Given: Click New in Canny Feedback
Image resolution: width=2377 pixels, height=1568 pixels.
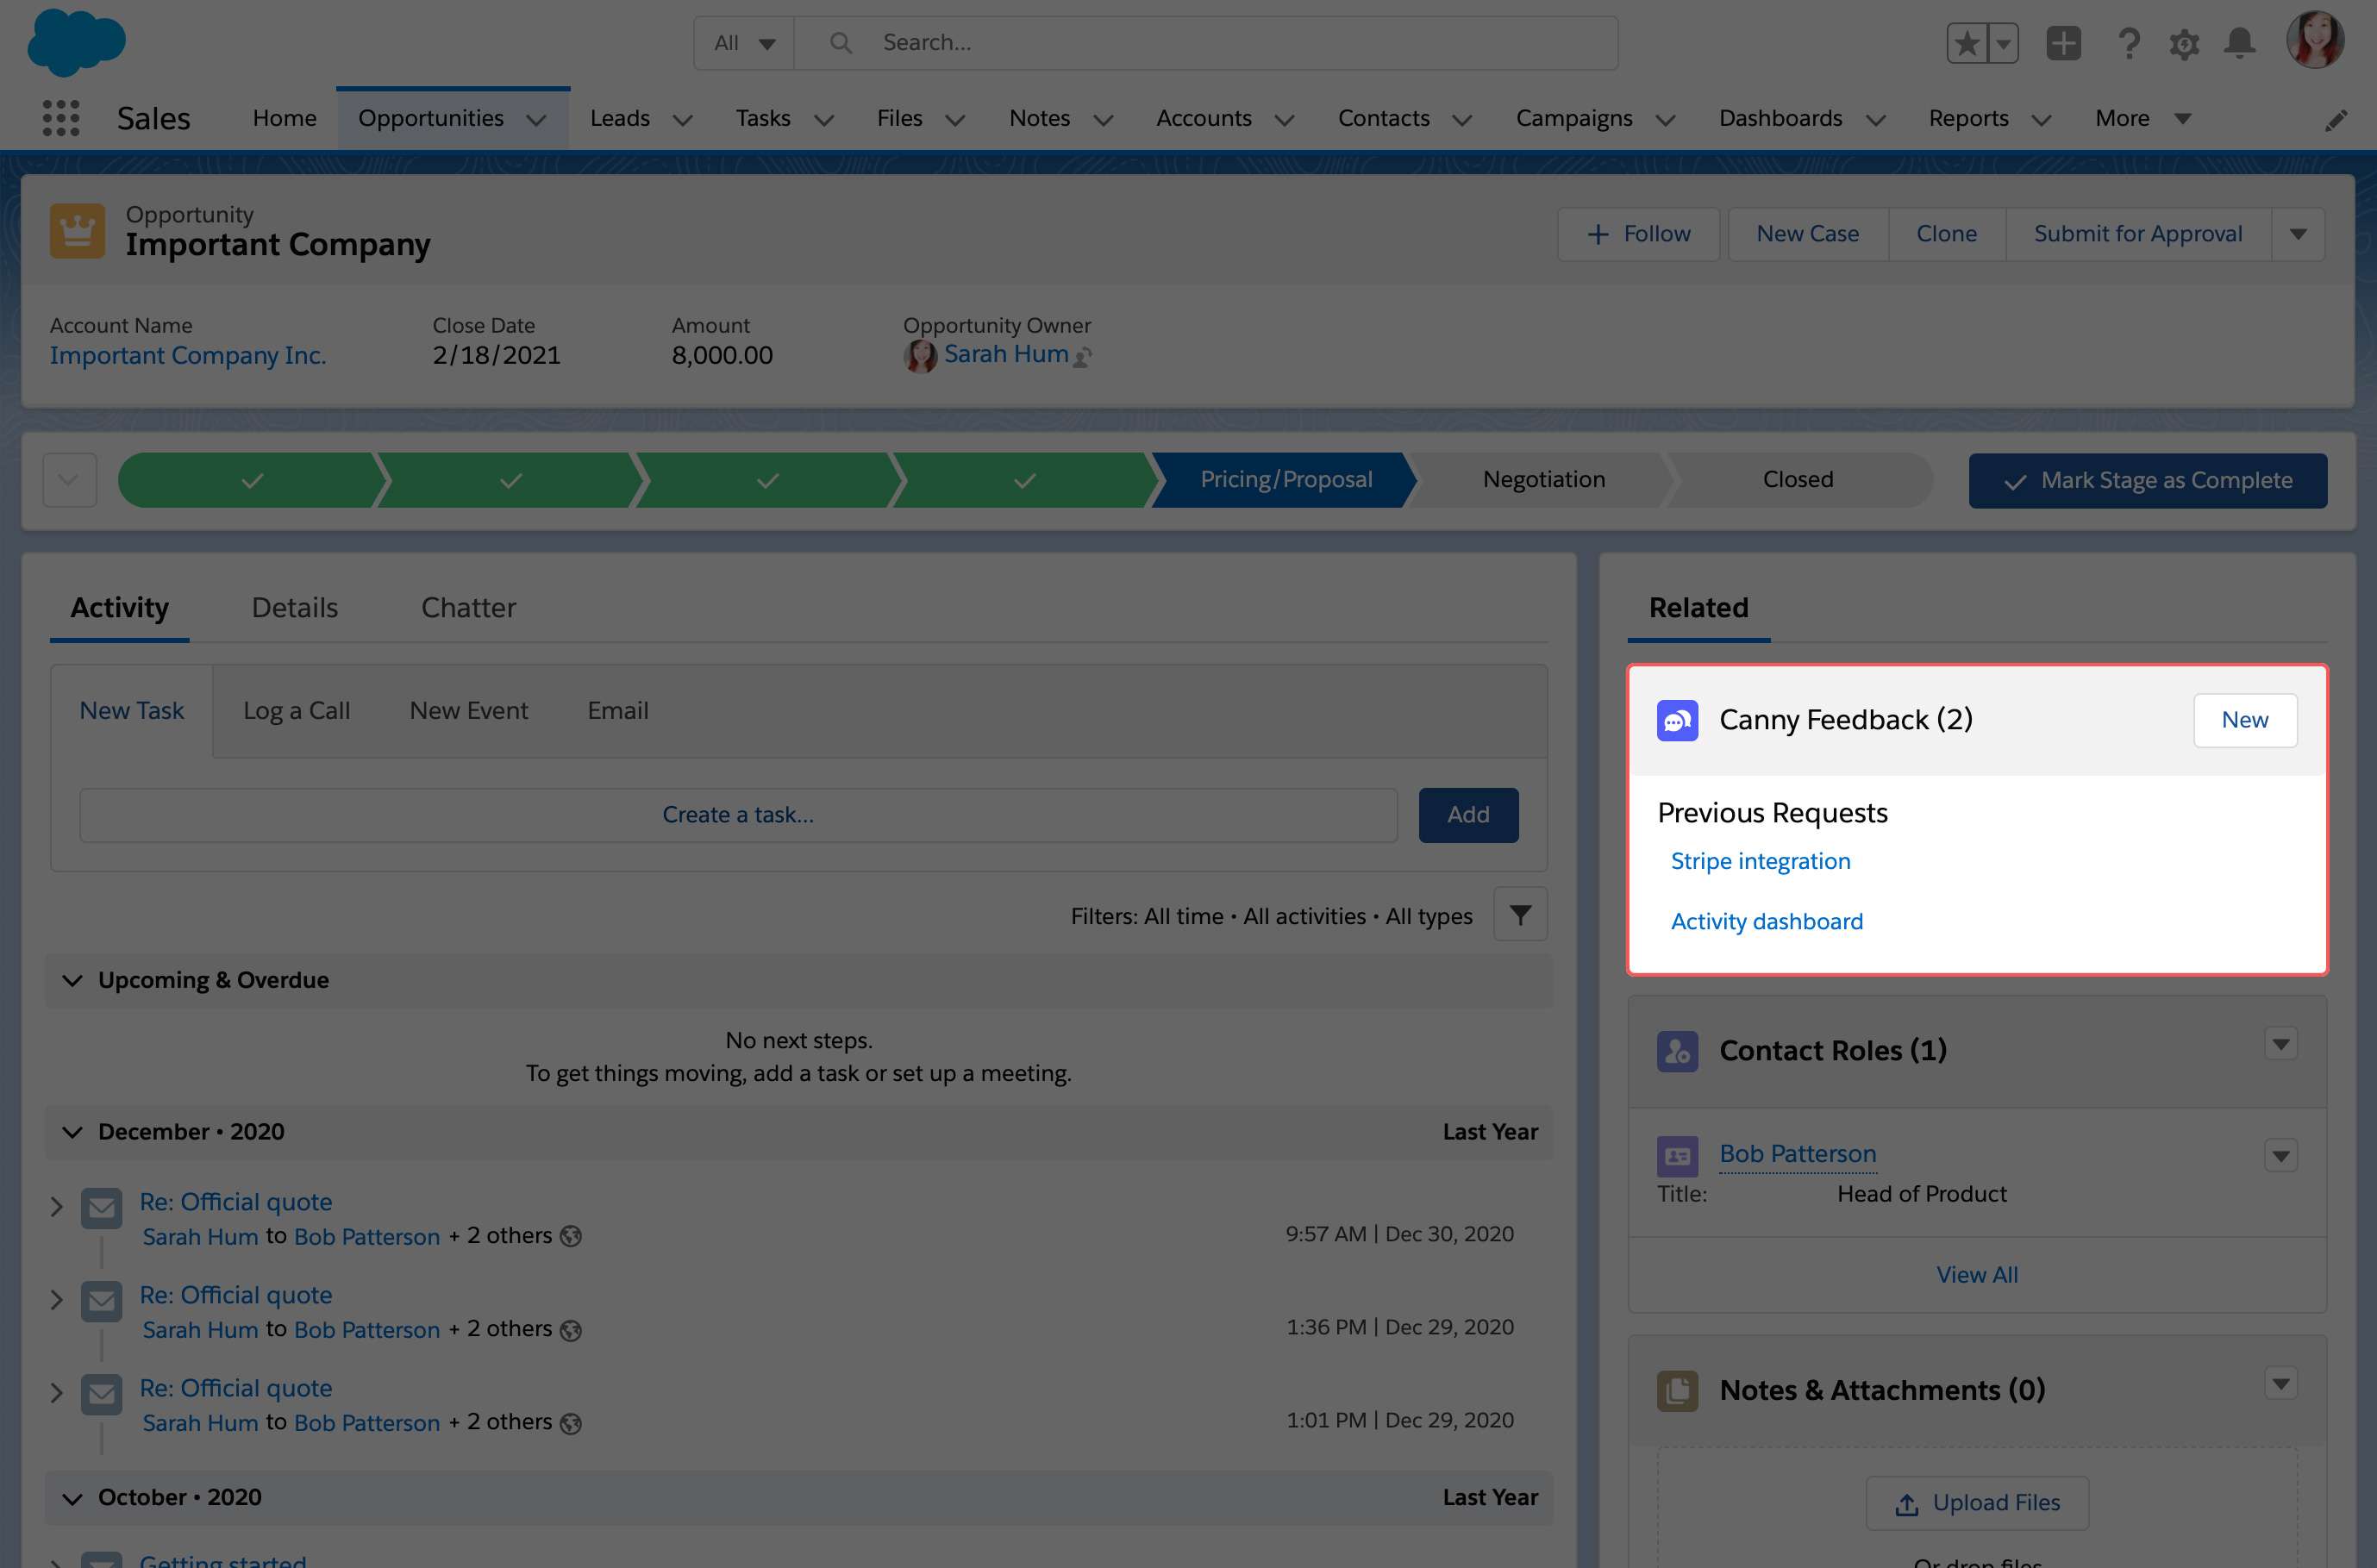Looking at the screenshot, I should 2245,720.
